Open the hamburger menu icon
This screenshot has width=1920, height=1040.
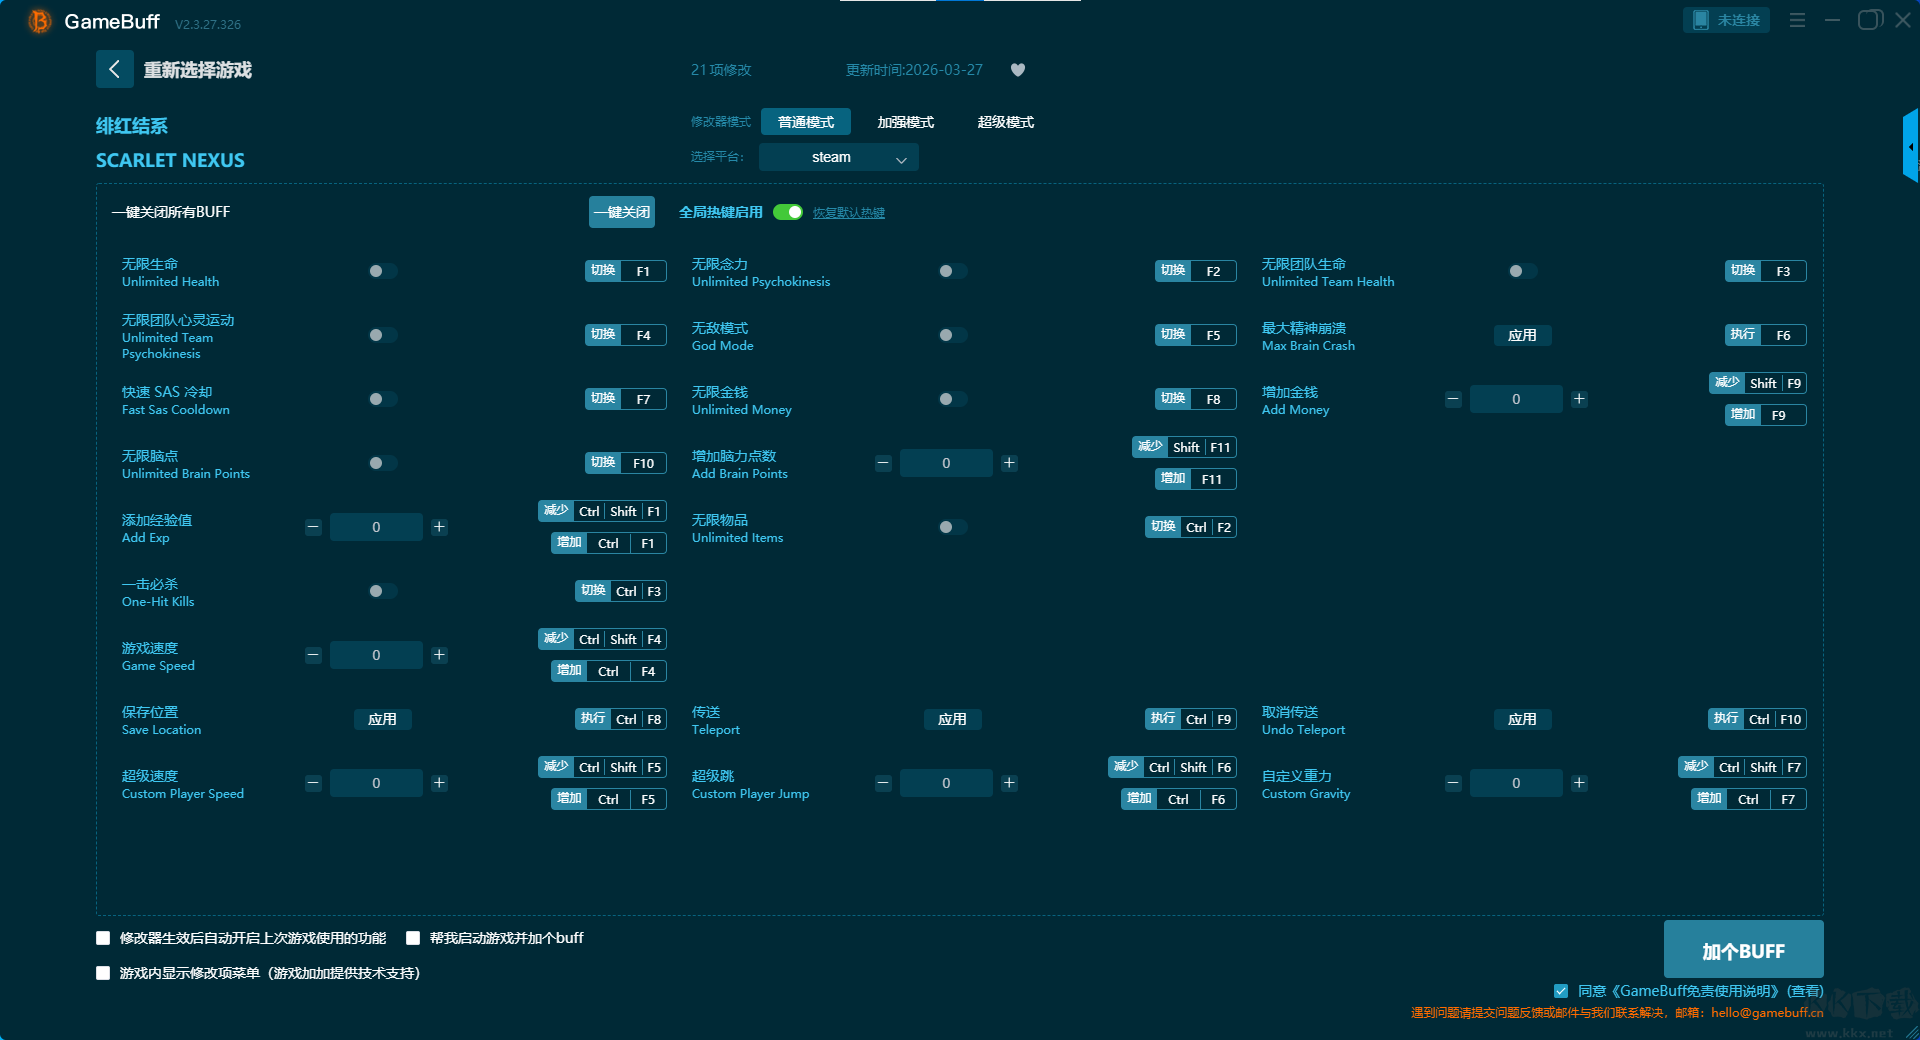pyautogui.click(x=1797, y=20)
